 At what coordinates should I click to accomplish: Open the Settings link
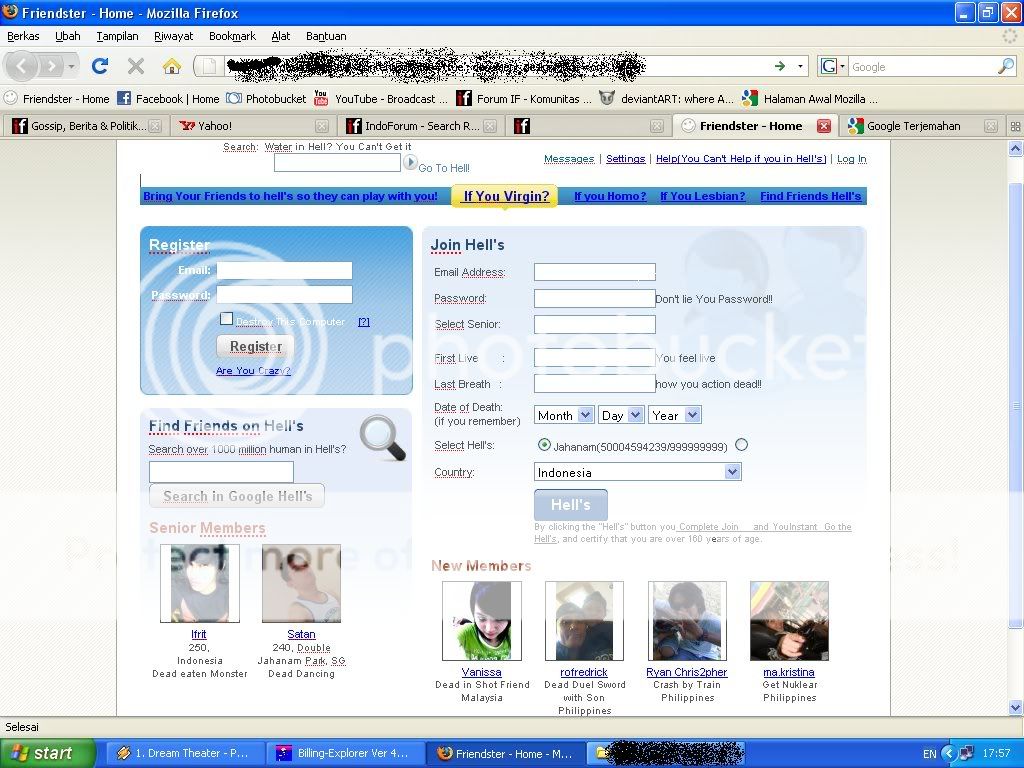point(625,159)
